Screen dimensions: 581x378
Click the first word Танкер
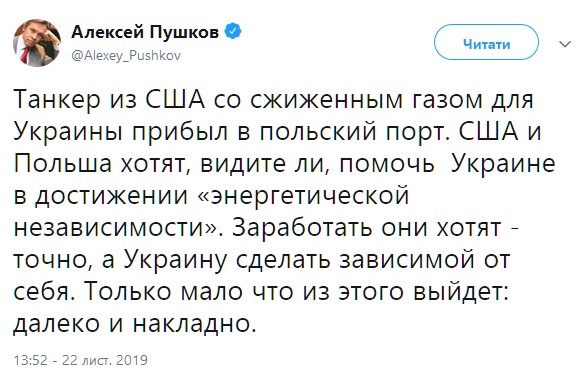point(57,100)
